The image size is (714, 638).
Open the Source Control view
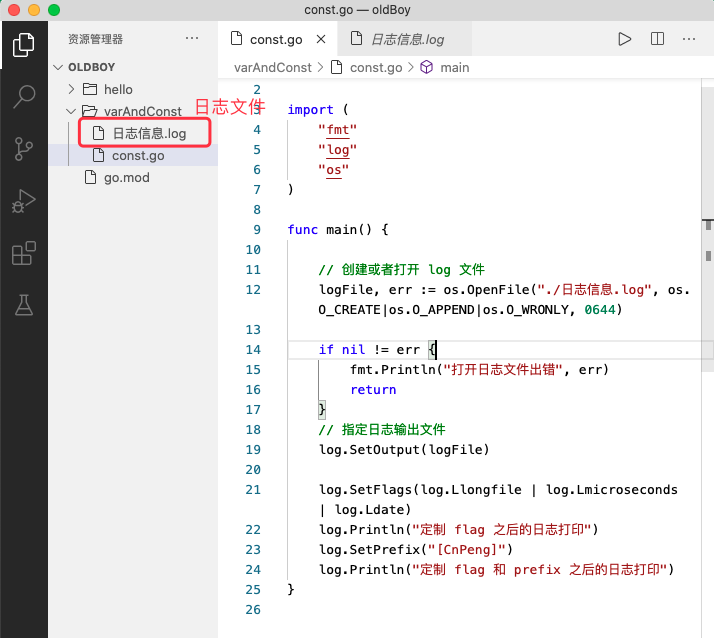pos(23,149)
